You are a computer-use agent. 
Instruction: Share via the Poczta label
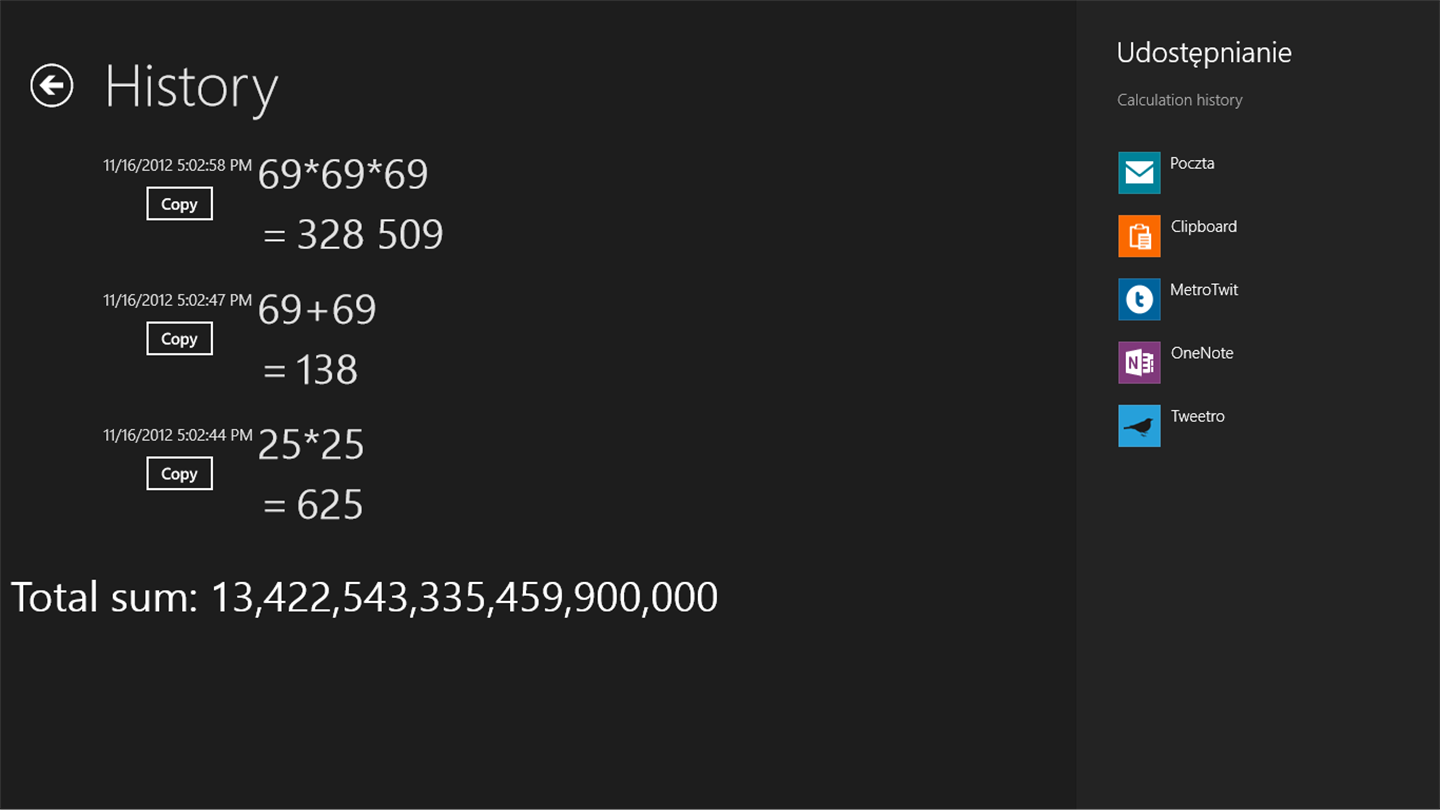pos(1192,163)
